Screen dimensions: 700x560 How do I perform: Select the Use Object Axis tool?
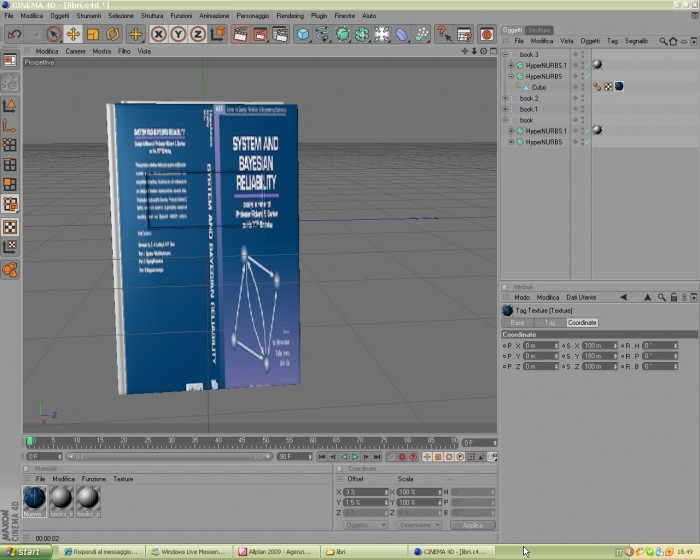(10, 125)
